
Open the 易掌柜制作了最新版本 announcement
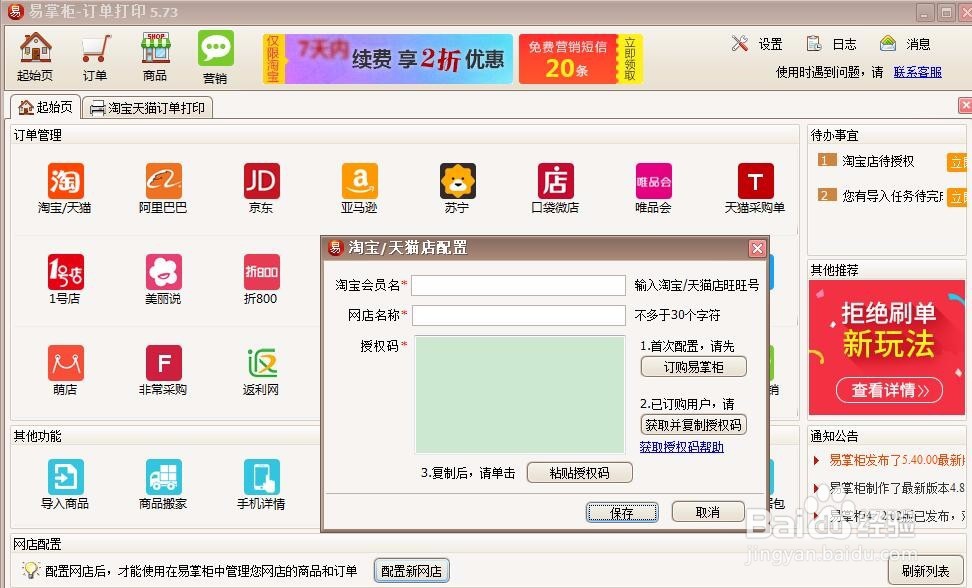point(896,488)
